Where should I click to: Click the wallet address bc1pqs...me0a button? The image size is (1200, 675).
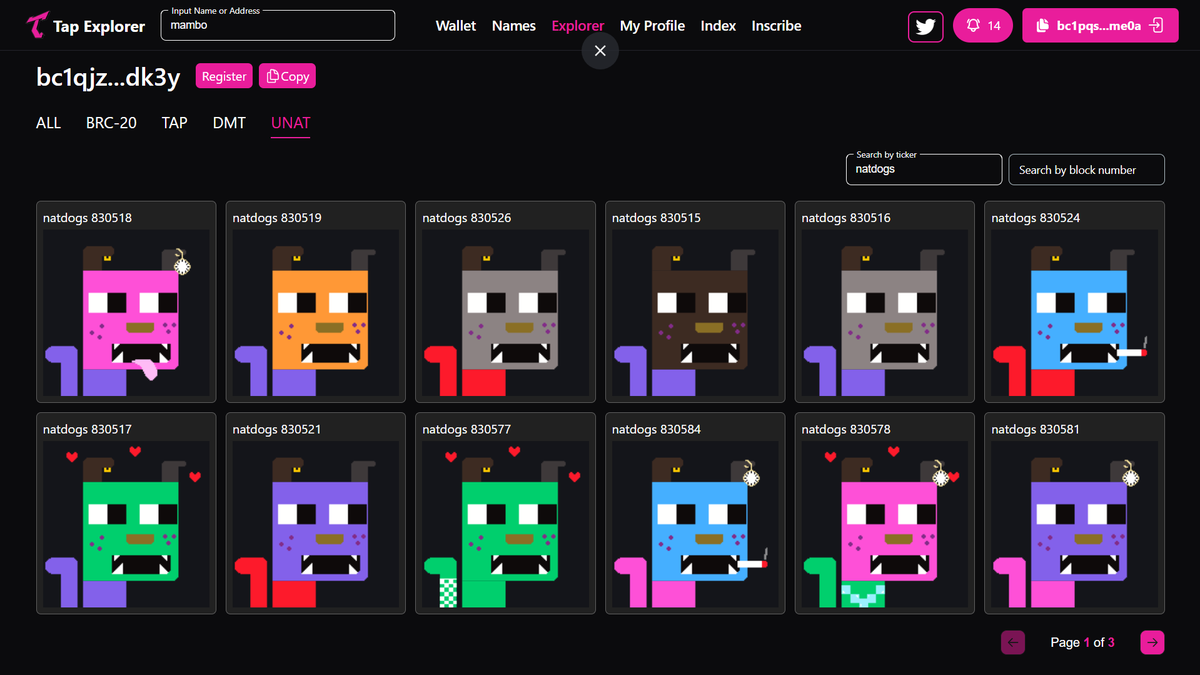tap(1100, 26)
